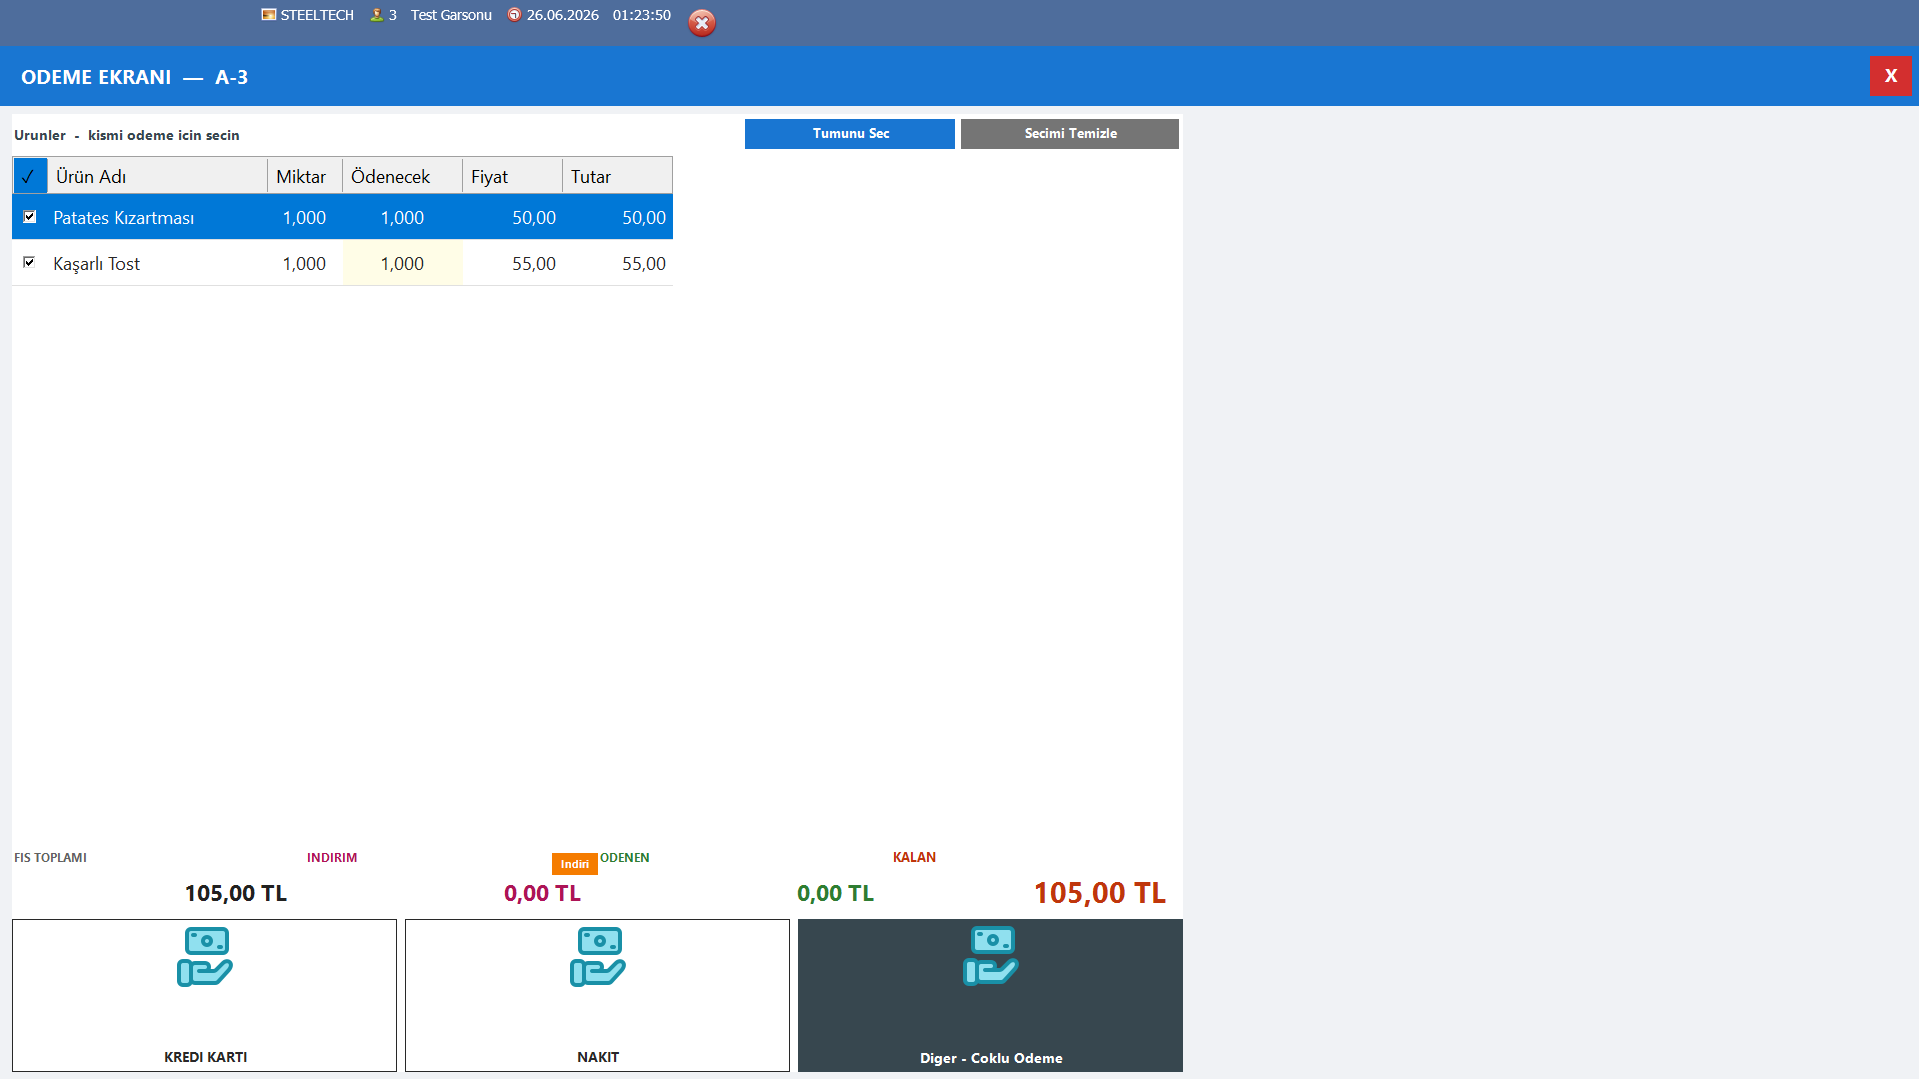
Task: Click the clock icon before date 26.06.2026
Action: pos(514,15)
